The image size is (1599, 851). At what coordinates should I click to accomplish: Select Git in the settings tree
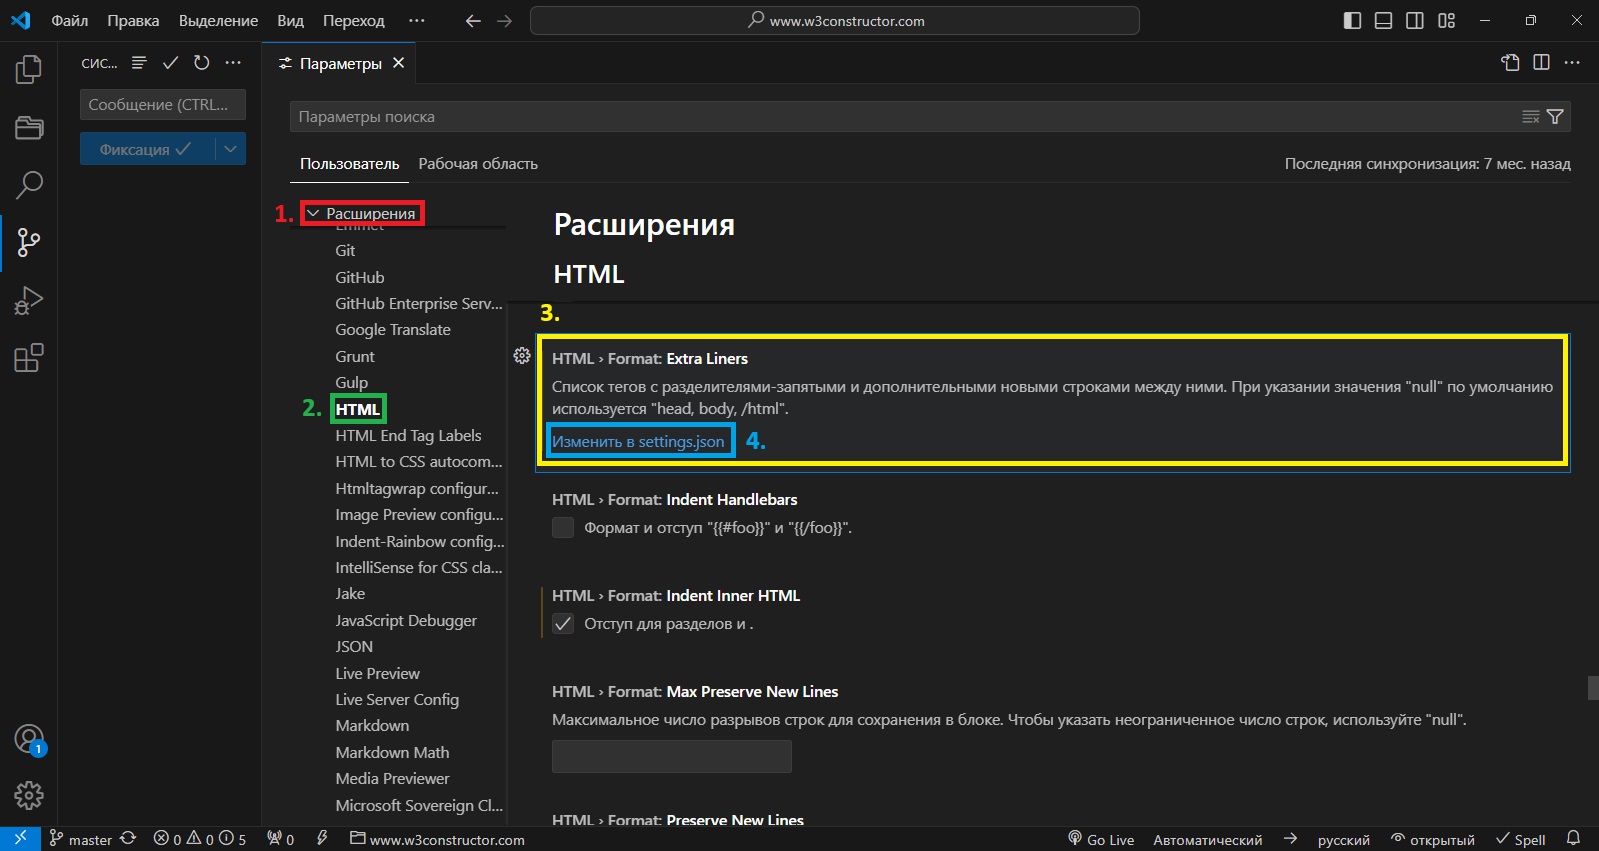click(345, 251)
